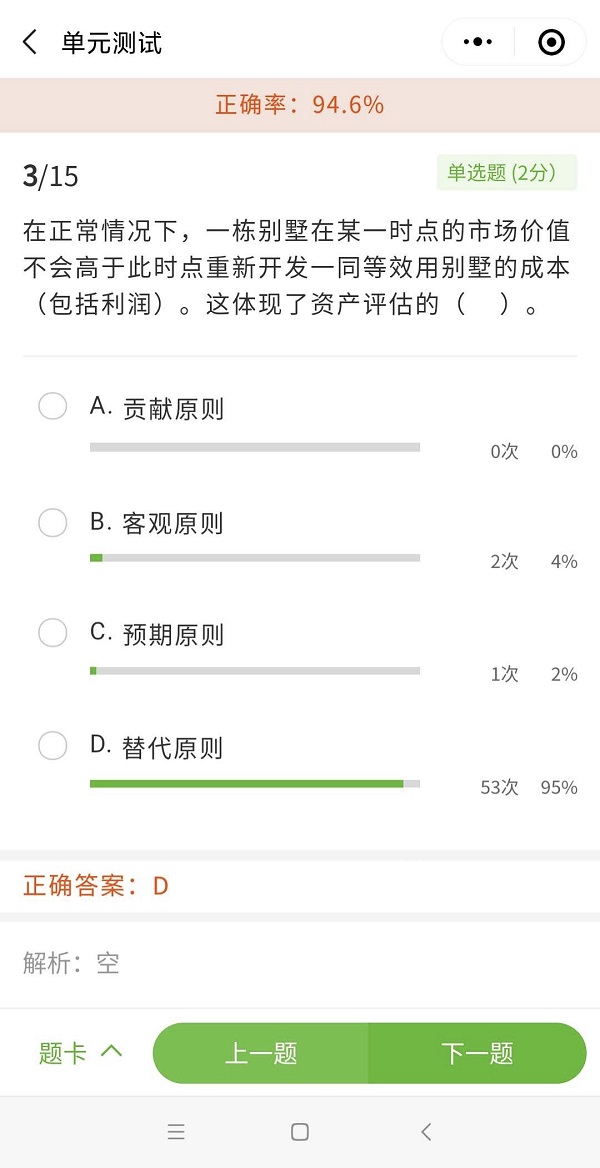Click the 单选题 (2分) question type tag
The width and height of the screenshot is (600, 1168).
pos(507,173)
